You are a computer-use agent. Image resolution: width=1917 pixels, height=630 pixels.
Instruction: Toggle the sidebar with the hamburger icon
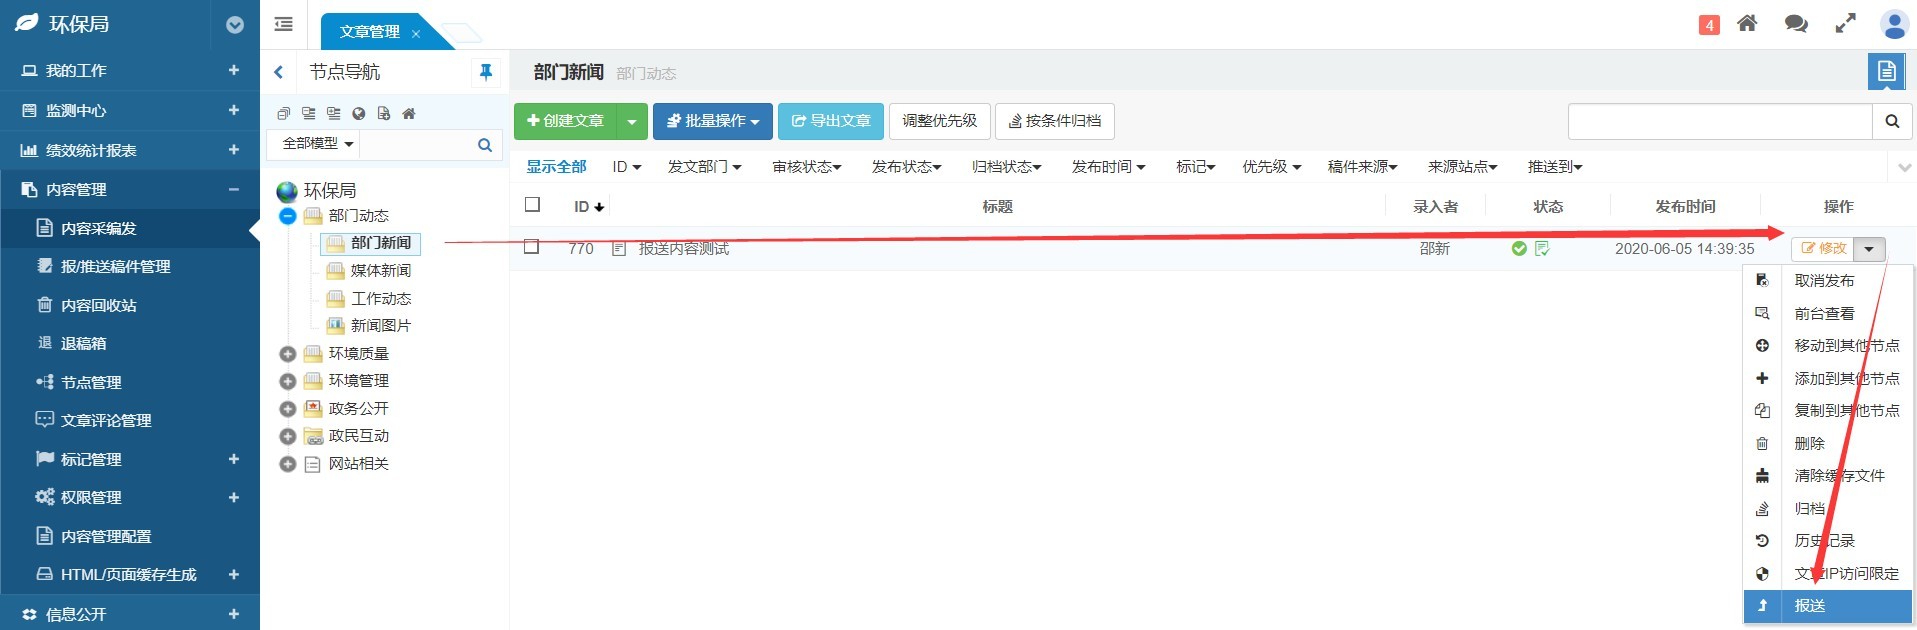284,24
